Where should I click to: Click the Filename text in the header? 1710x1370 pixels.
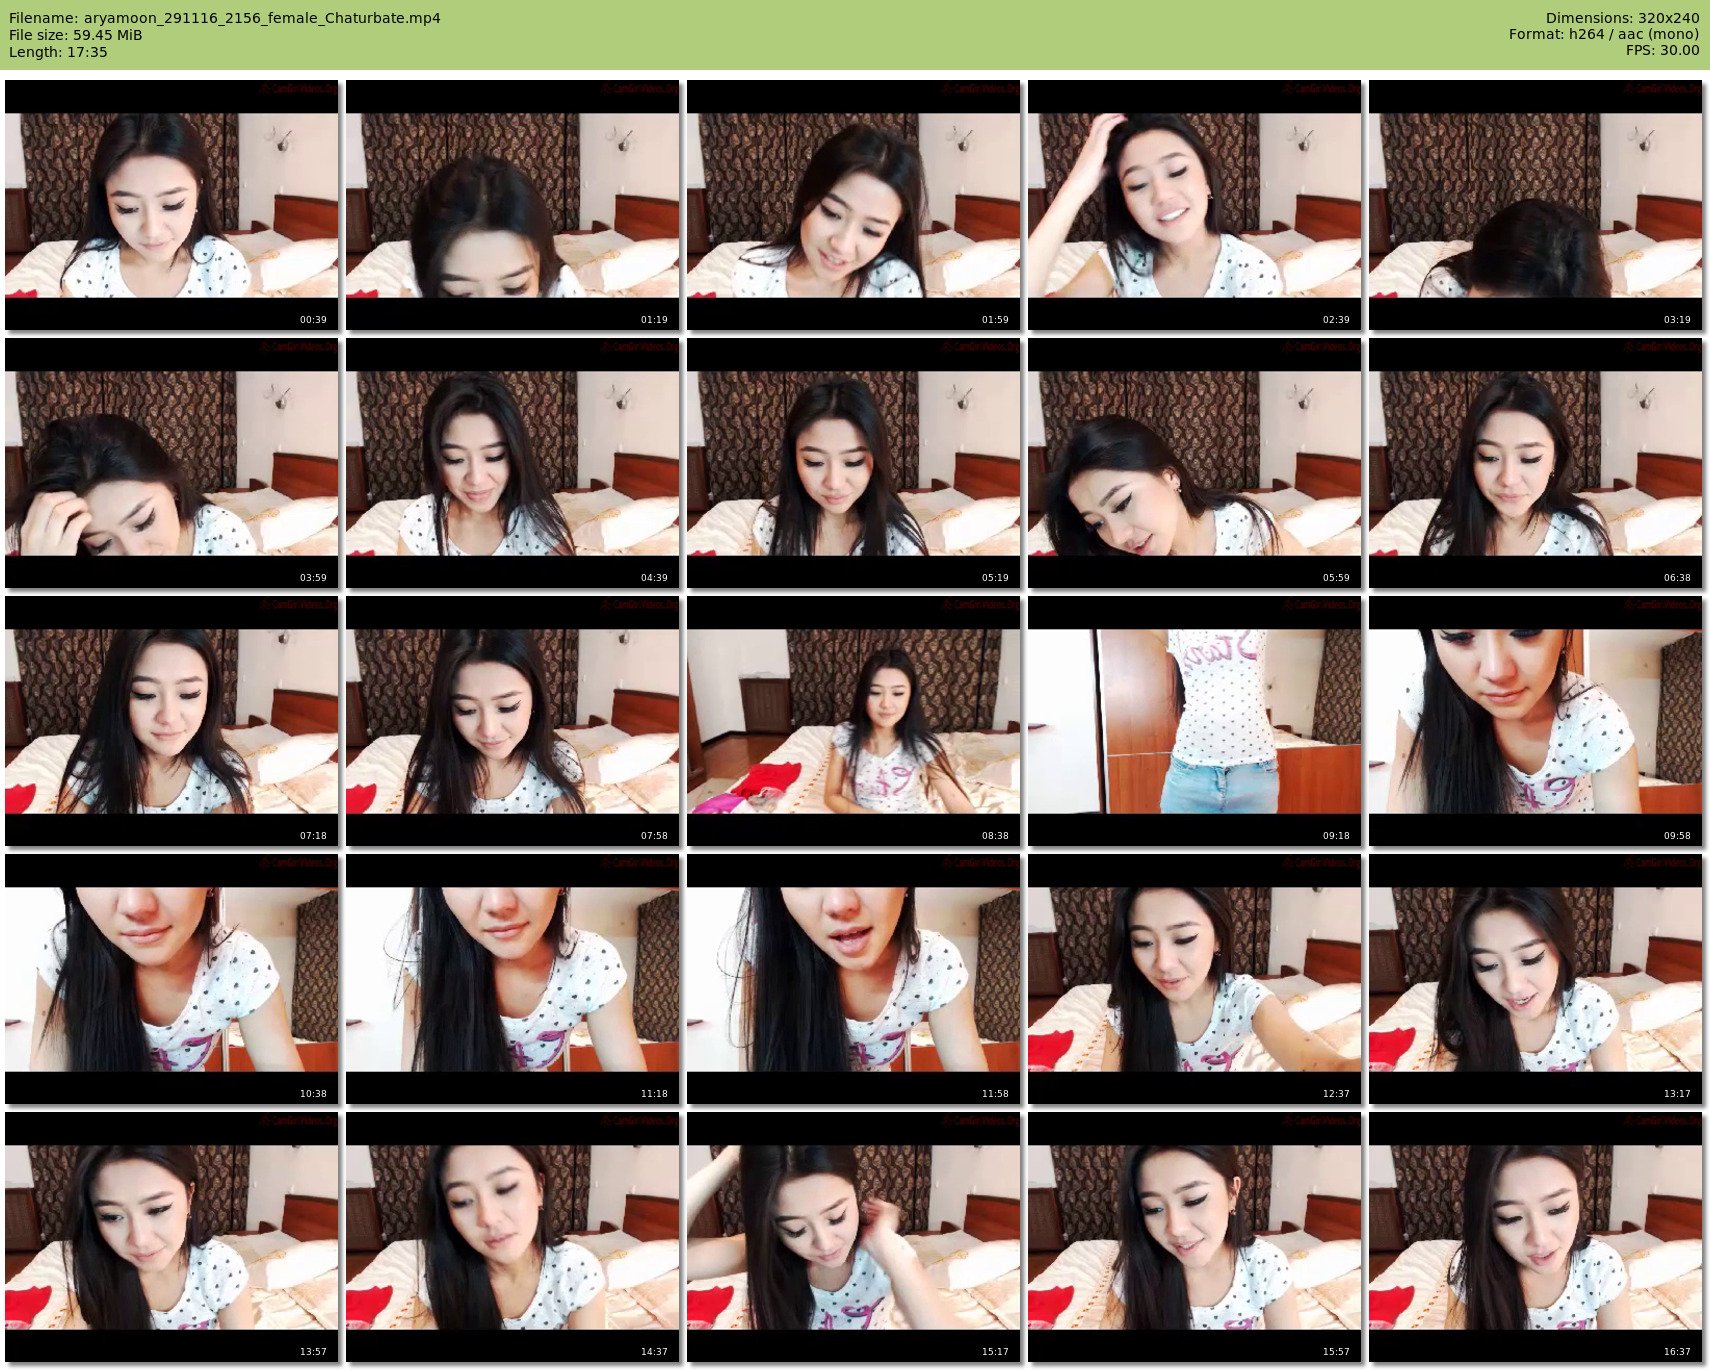click(x=224, y=18)
